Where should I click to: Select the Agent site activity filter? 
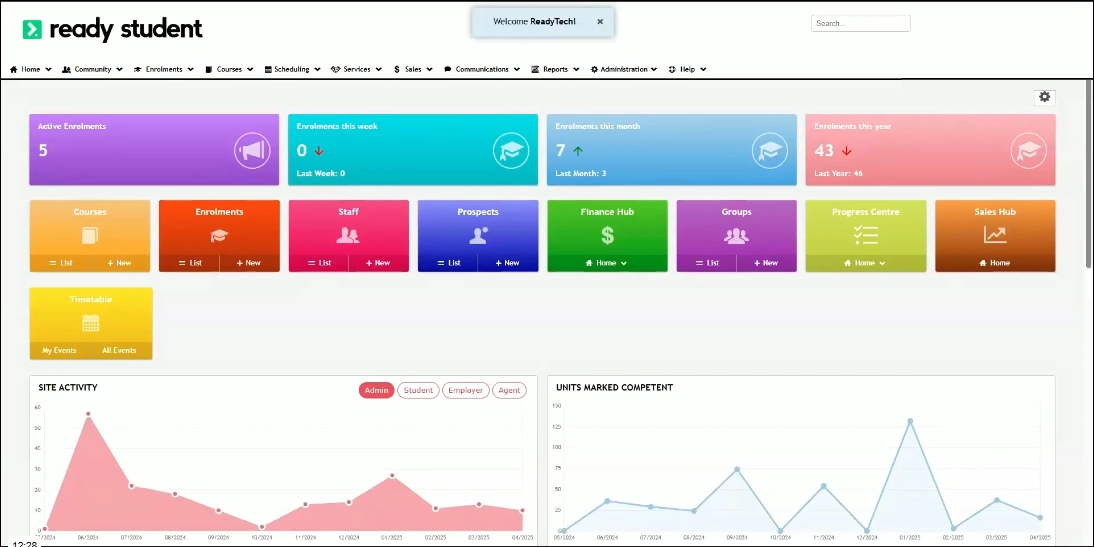tap(509, 391)
